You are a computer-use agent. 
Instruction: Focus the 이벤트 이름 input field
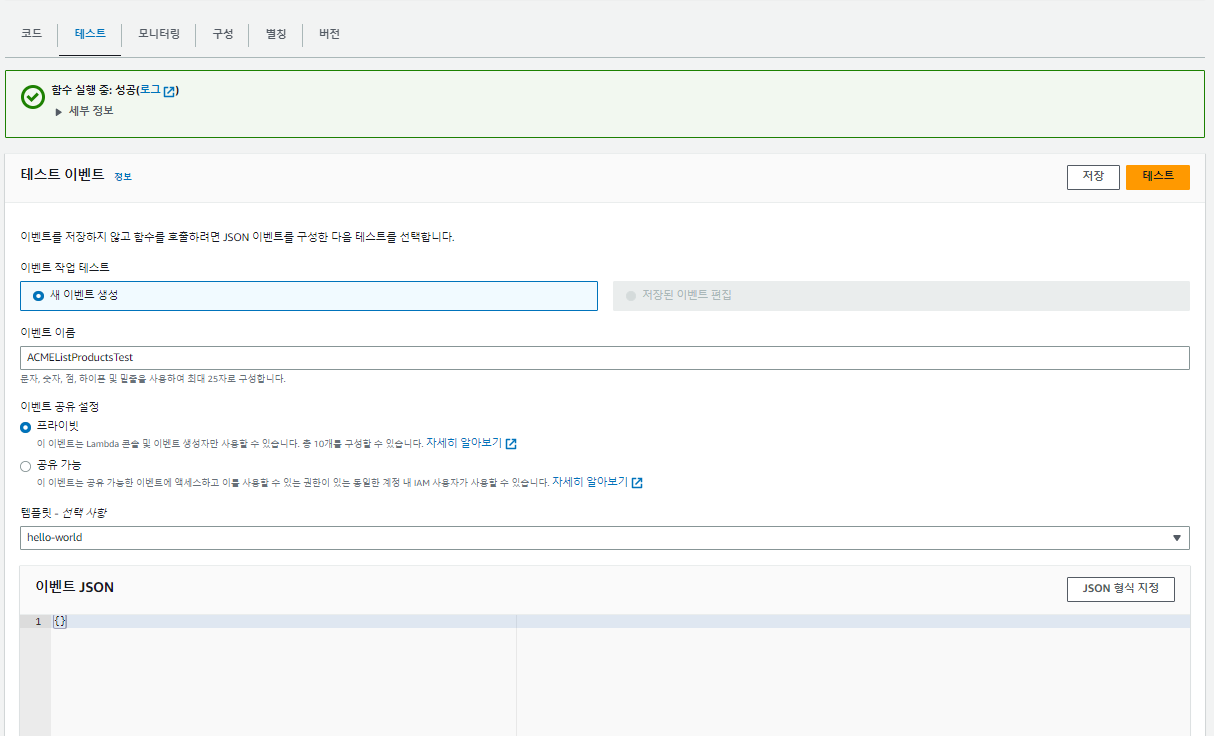coord(605,358)
